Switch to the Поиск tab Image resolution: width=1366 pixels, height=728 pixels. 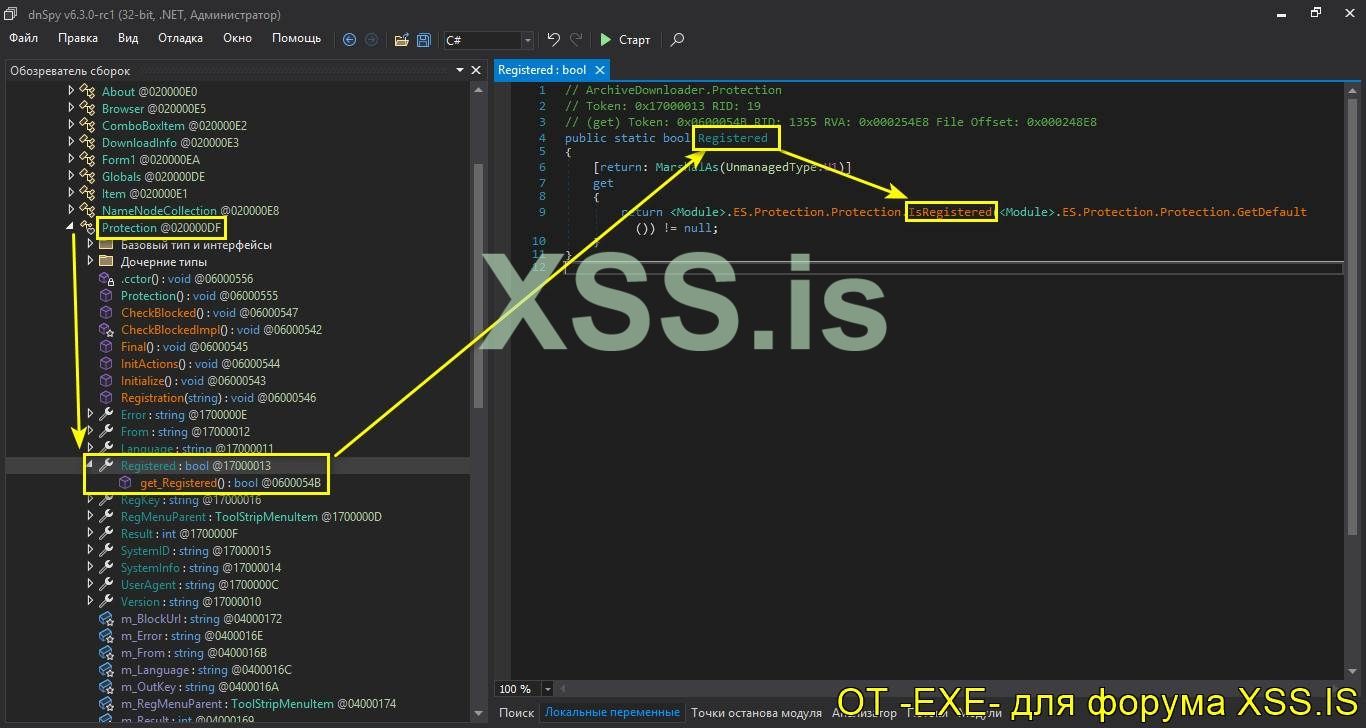click(x=516, y=712)
